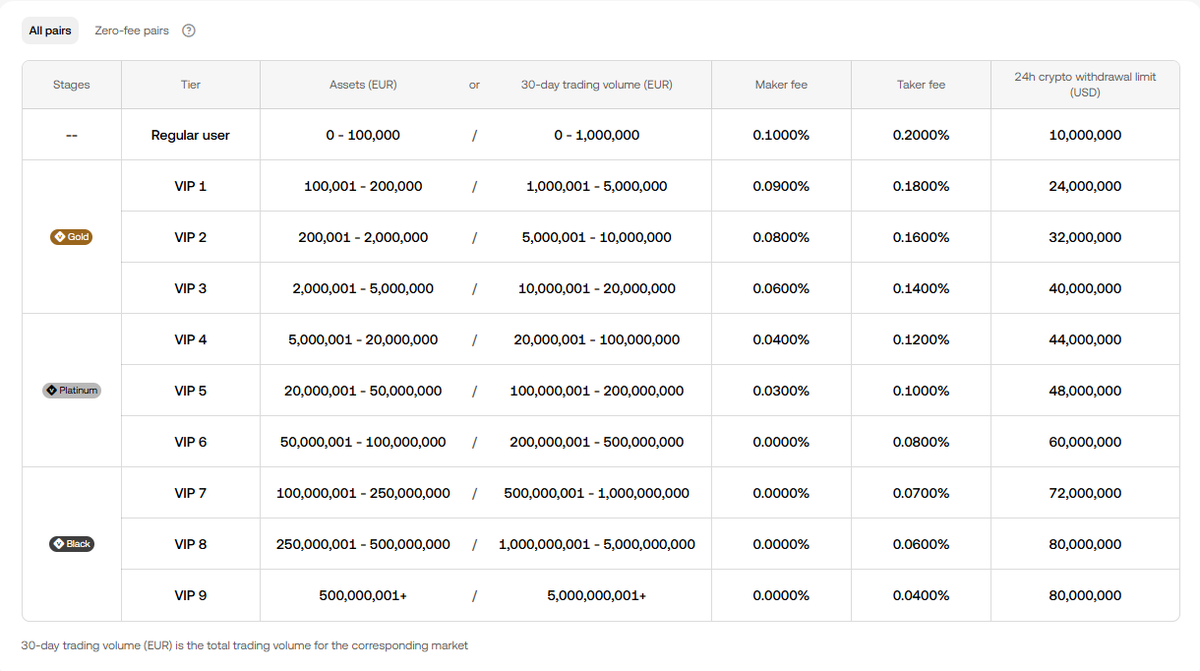Select the Regular user tier cell
Image resolution: width=1200 pixels, height=671 pixels.
pyautogui.click(x=191, y=135)
